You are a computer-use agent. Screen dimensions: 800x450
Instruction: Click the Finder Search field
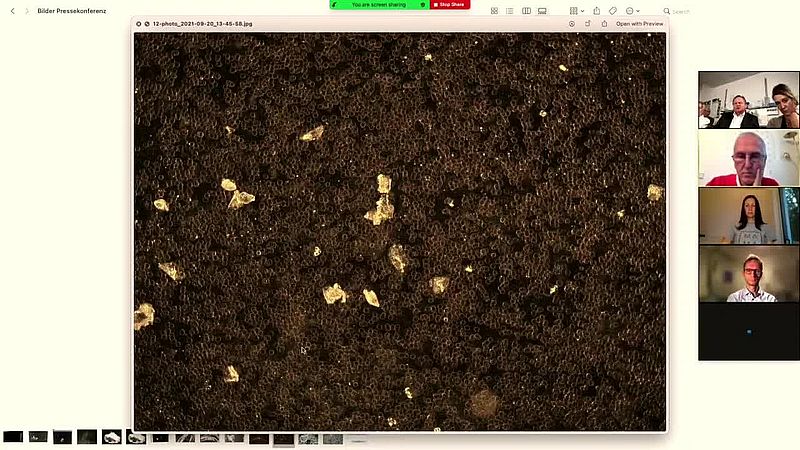[680, 11]
